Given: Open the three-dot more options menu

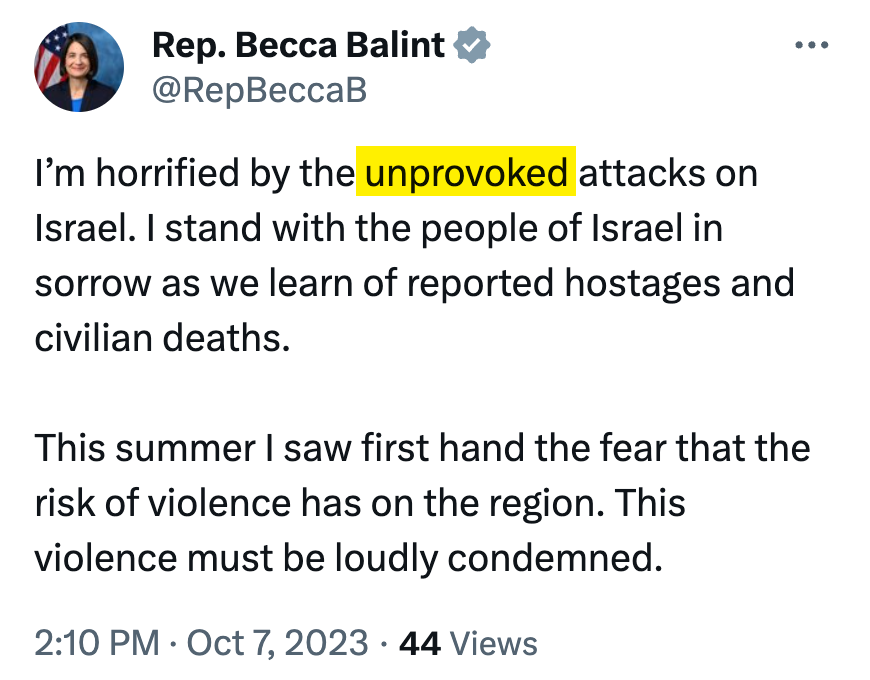Looking at the screenshot, I should coord(811,46).
